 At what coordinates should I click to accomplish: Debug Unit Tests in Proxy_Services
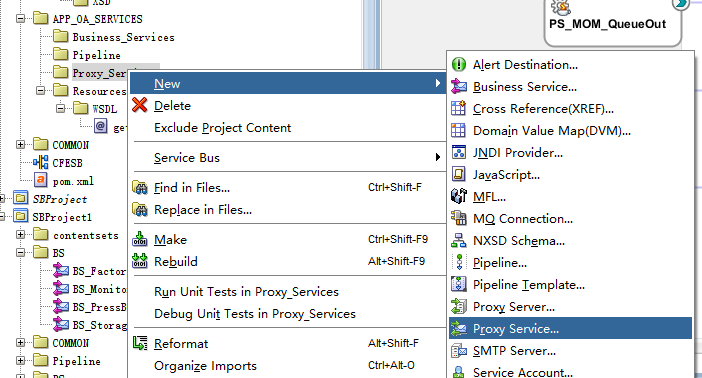point(287,313)
